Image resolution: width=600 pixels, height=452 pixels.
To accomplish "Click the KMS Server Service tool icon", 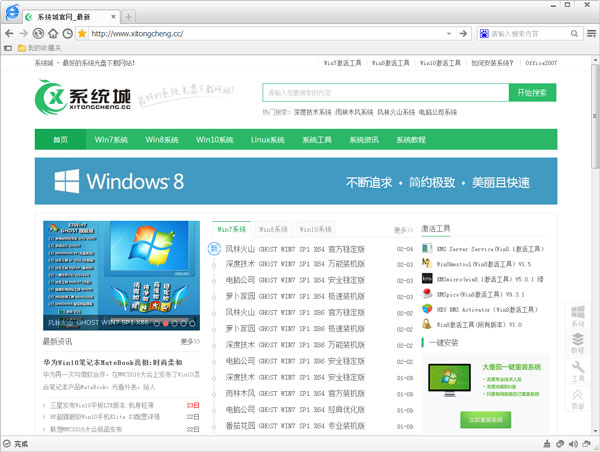I will pyautogui.click(x=427, y=248).
